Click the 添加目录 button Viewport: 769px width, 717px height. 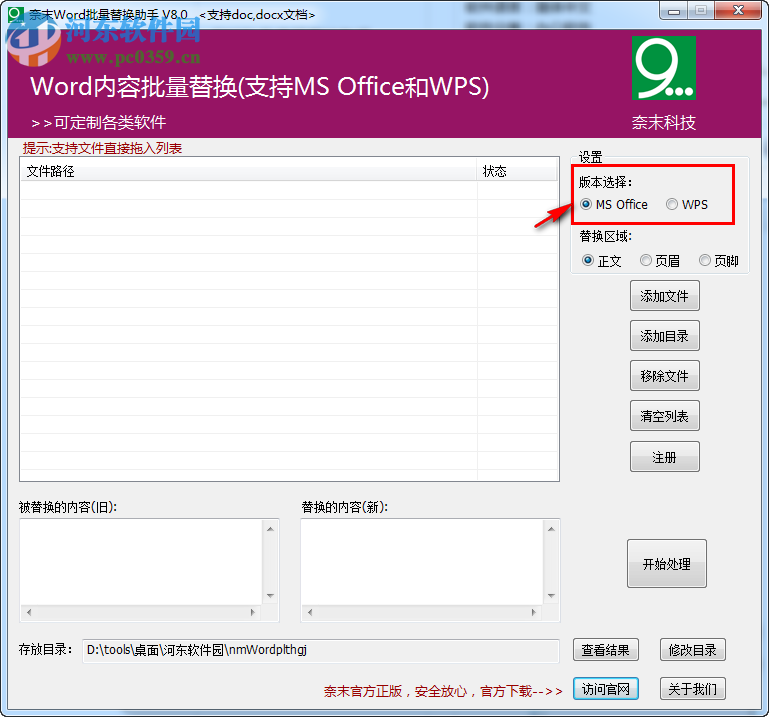(665, 336)
